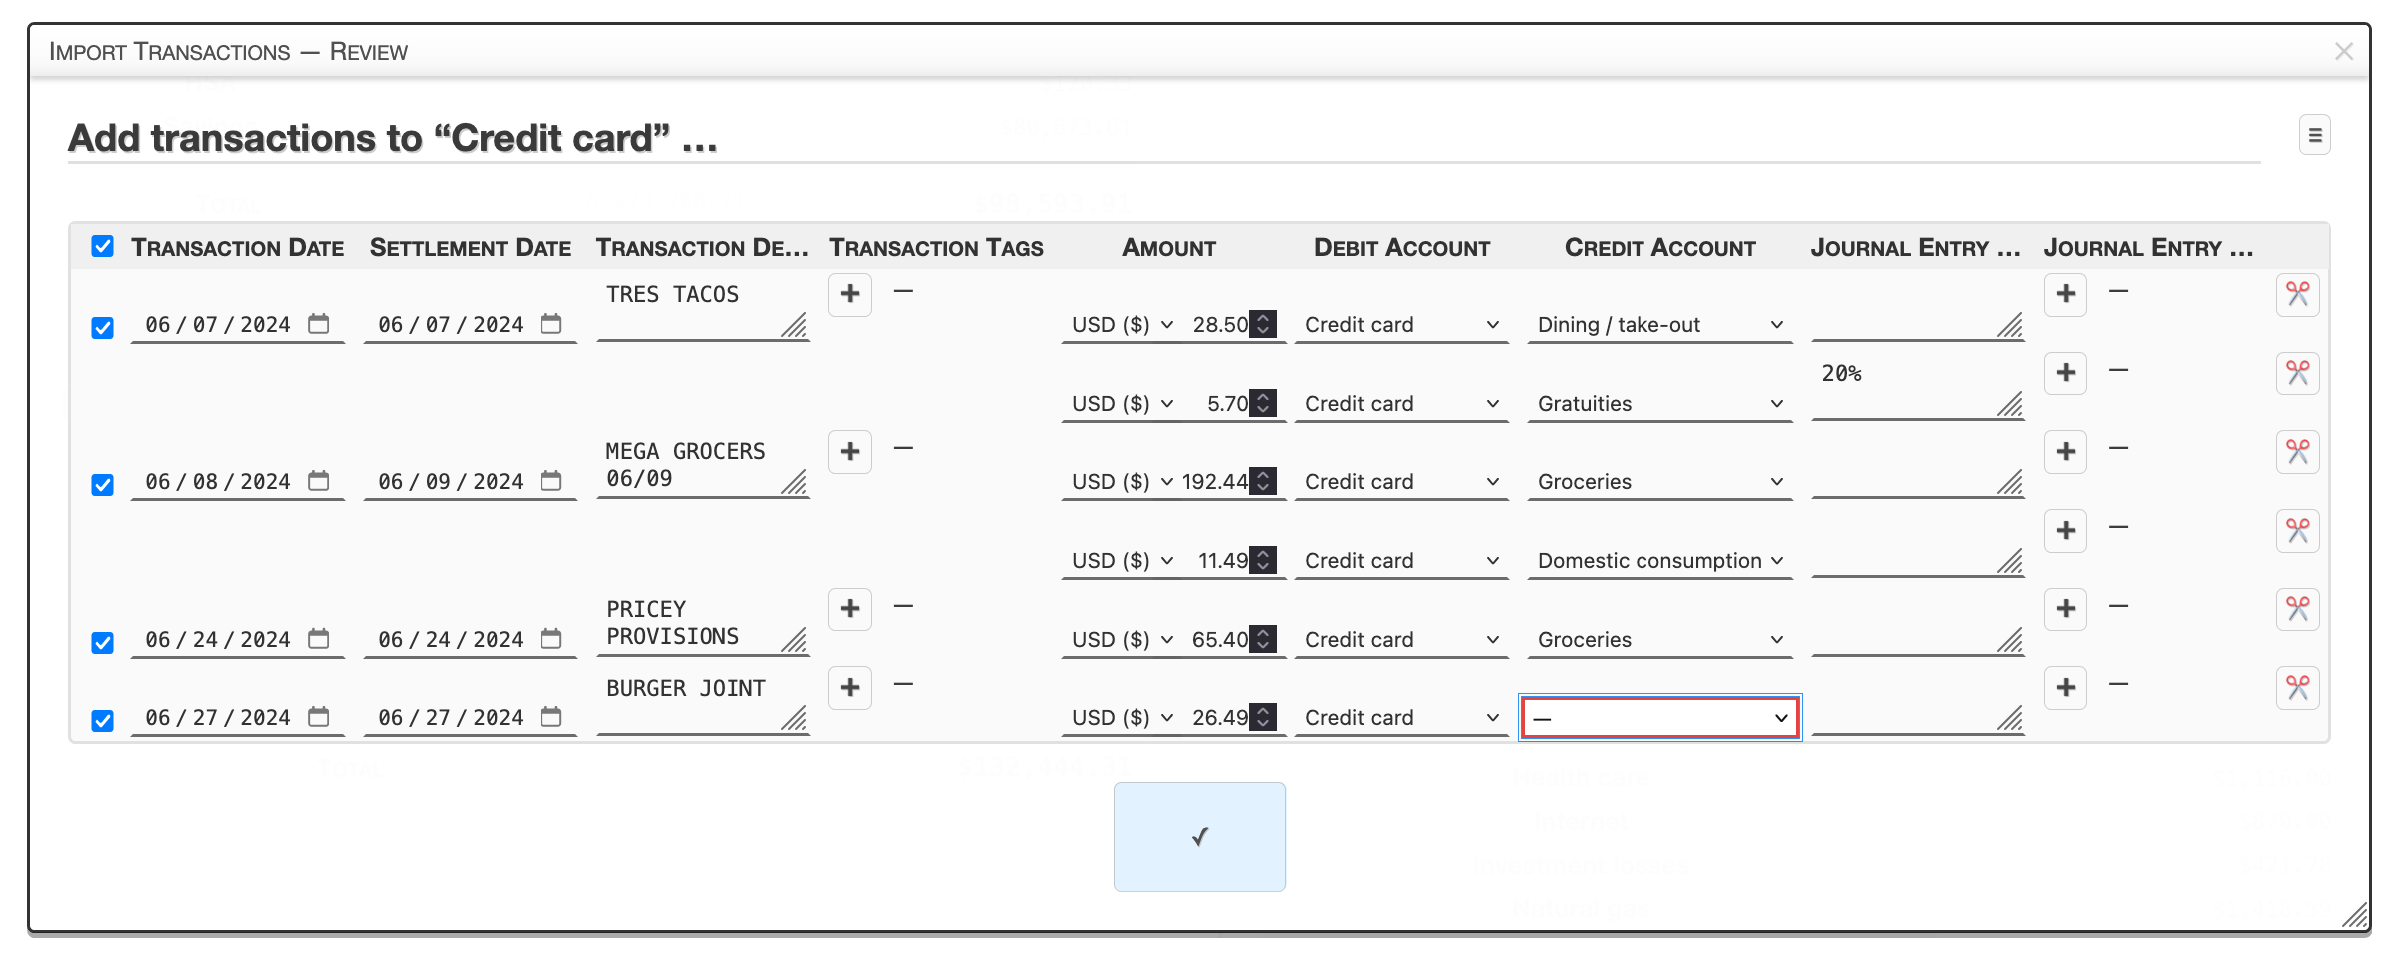Add journal entry tag on Domestic consumption row

(2065, 531)
